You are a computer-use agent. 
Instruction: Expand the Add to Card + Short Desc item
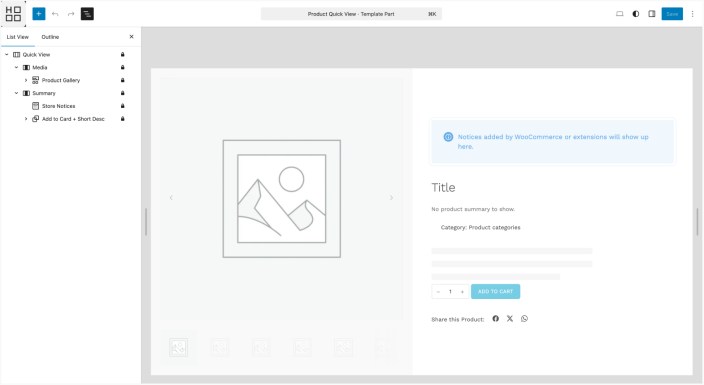coord(26,119)
